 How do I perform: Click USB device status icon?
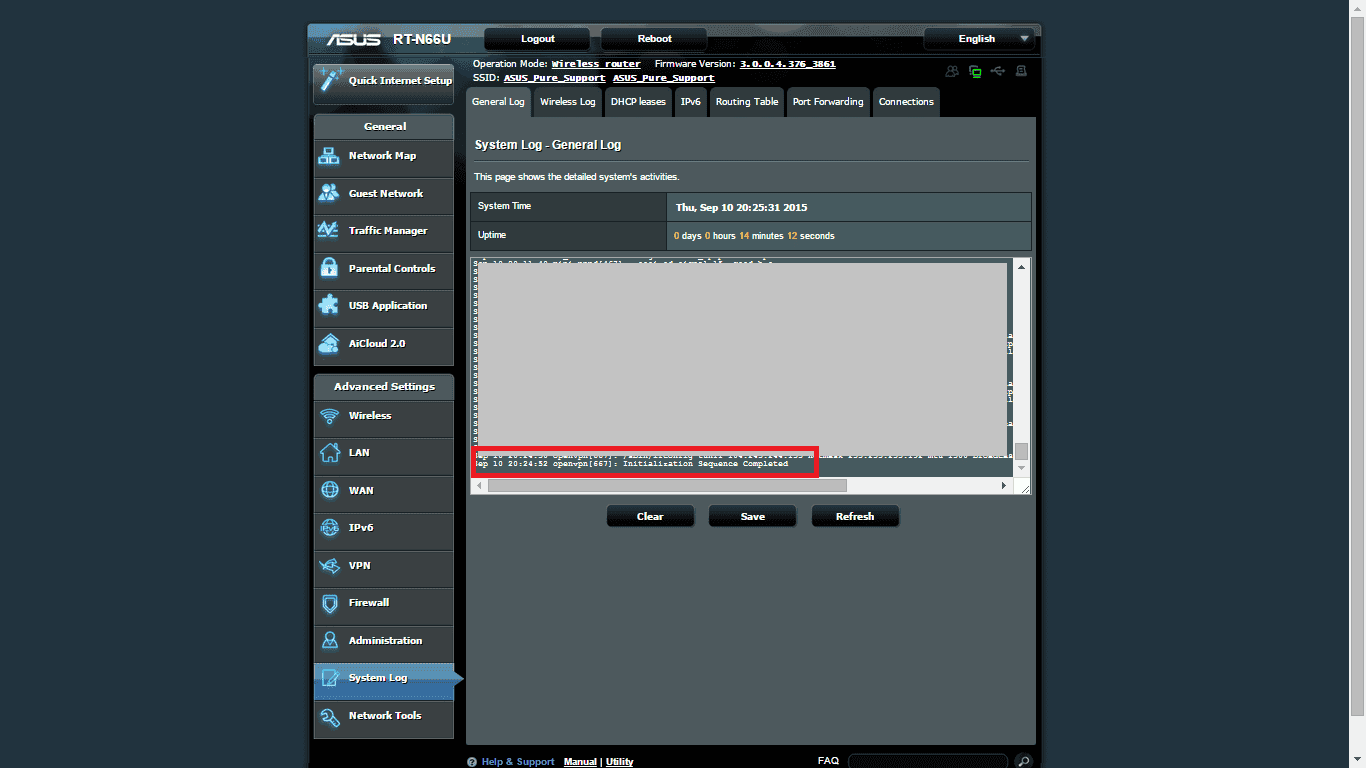[x=998, y=71]
